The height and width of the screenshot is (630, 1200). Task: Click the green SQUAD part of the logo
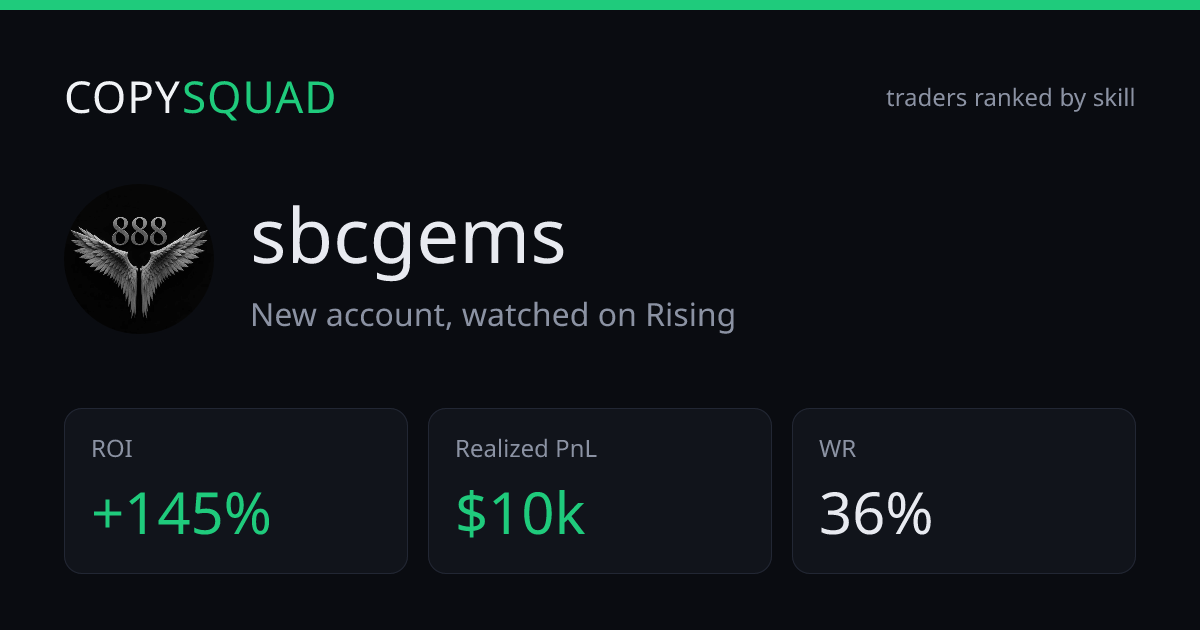(x=259, y=98)
